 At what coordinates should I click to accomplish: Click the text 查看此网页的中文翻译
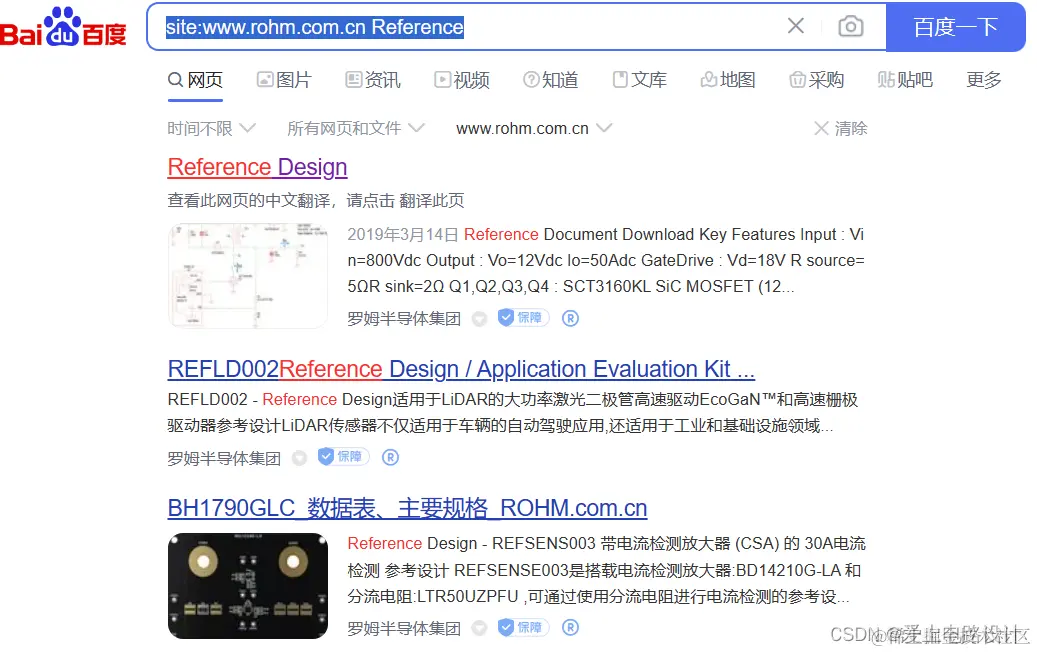(249, 200)
